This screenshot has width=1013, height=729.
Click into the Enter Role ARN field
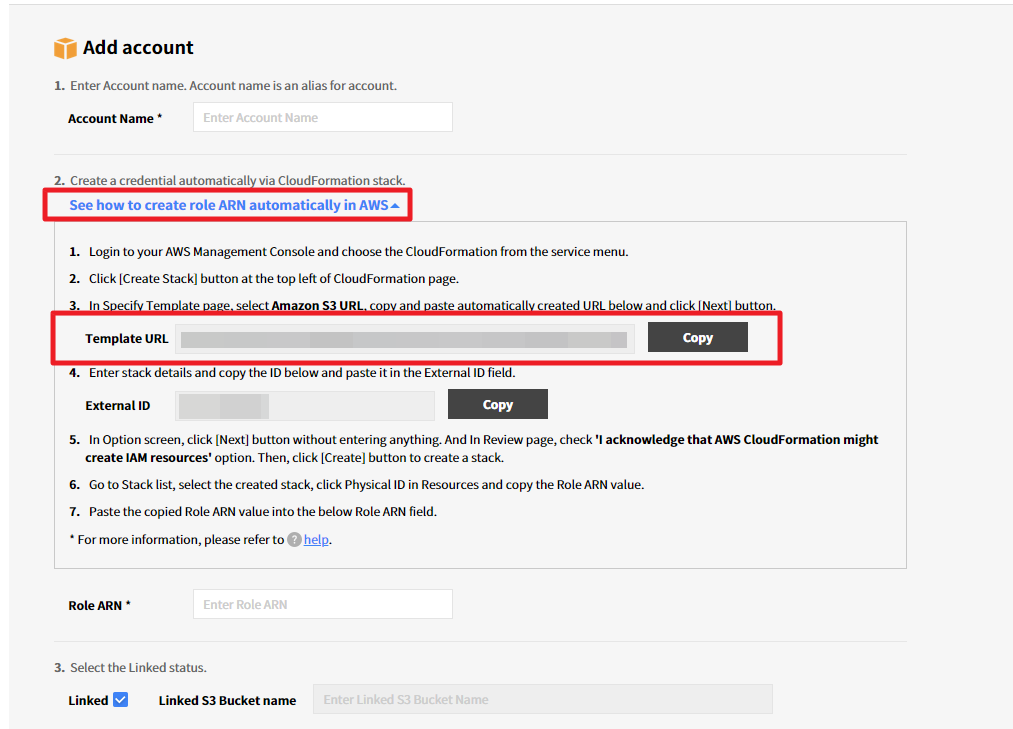pos(322,604)
